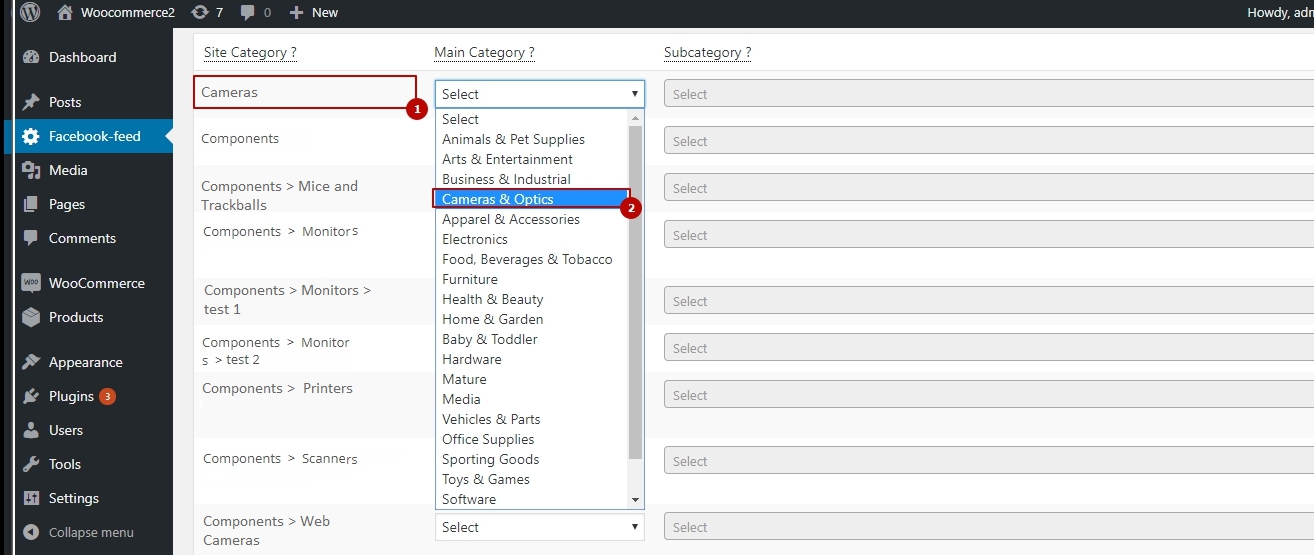Click New in the admin bar
The height and width of the screenshot is (555, 1314).
314,13
